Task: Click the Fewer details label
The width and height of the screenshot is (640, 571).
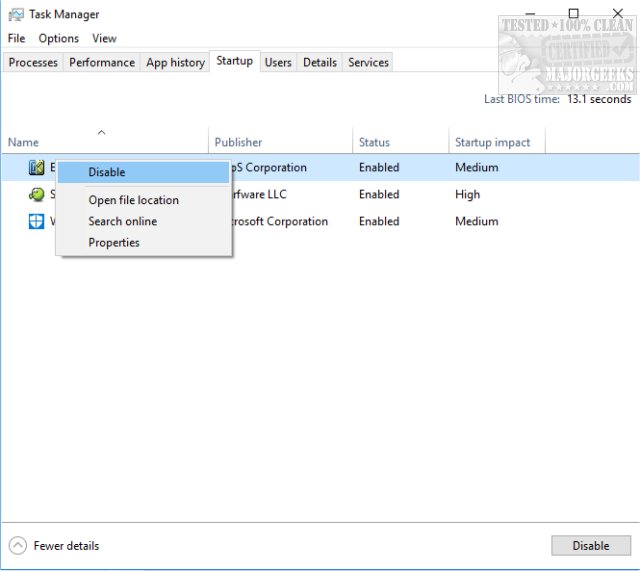Action: click(x=67, y=546)
